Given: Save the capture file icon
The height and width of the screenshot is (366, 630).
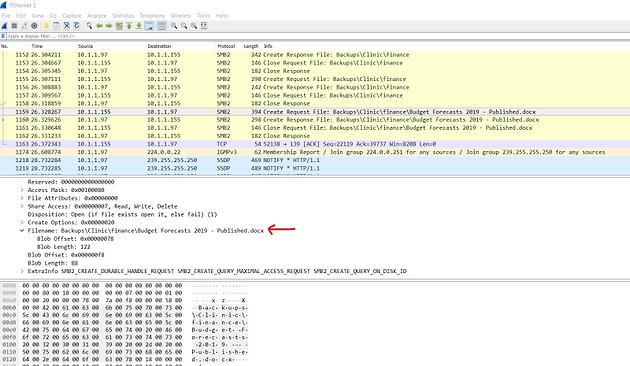Looking at the screenshot, I should 57,26.
